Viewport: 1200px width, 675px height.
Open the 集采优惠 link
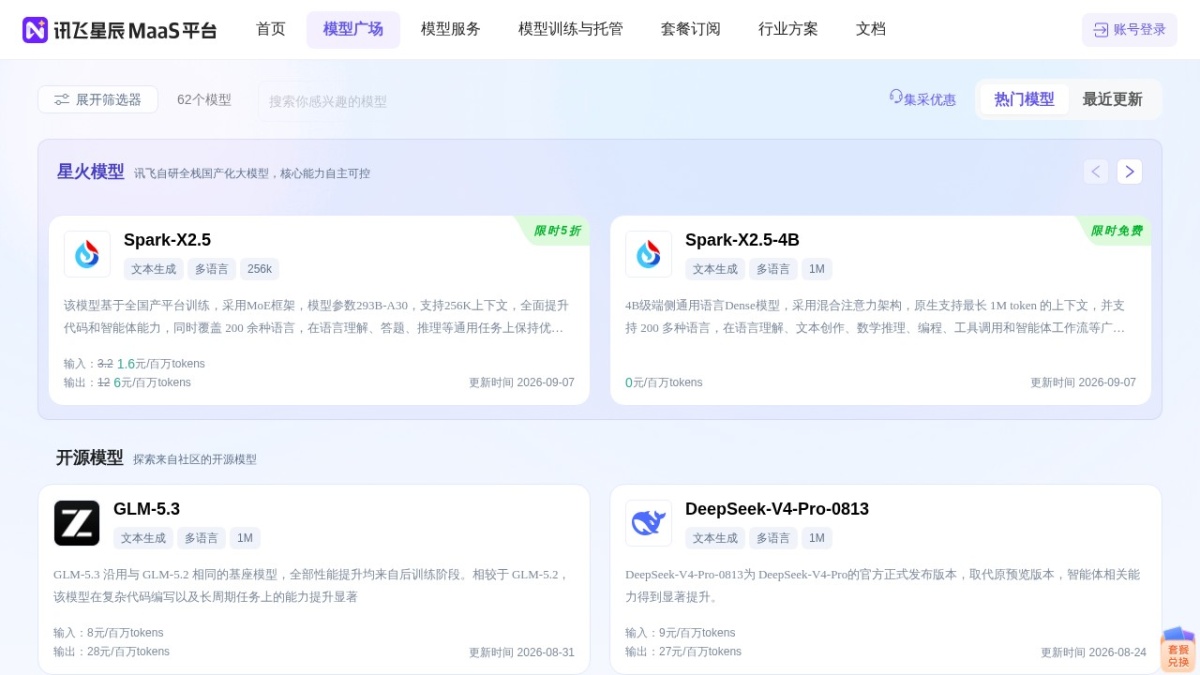click(922, 99)
